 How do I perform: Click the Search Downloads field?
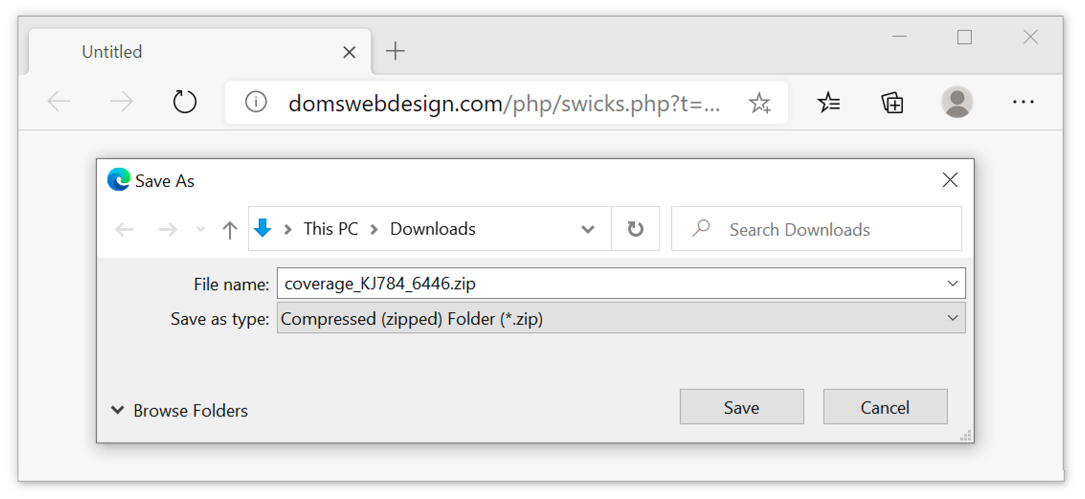pyautogui.click(x=817, y=229)
